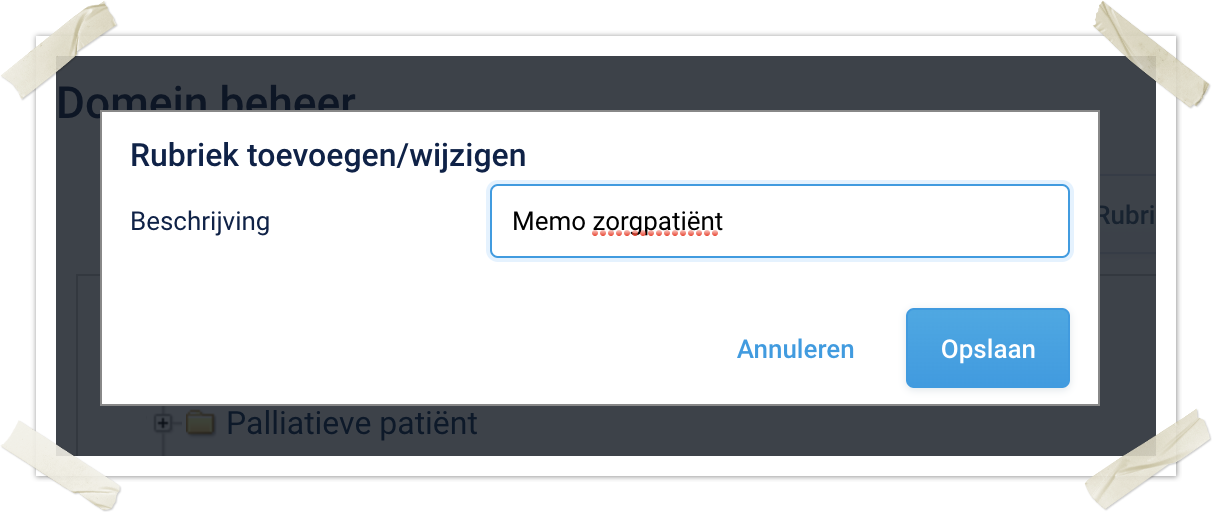The image size is (1212, 512).
Task: Expand the Palliatieve patiënt tree node
Action: pos(162,423)
